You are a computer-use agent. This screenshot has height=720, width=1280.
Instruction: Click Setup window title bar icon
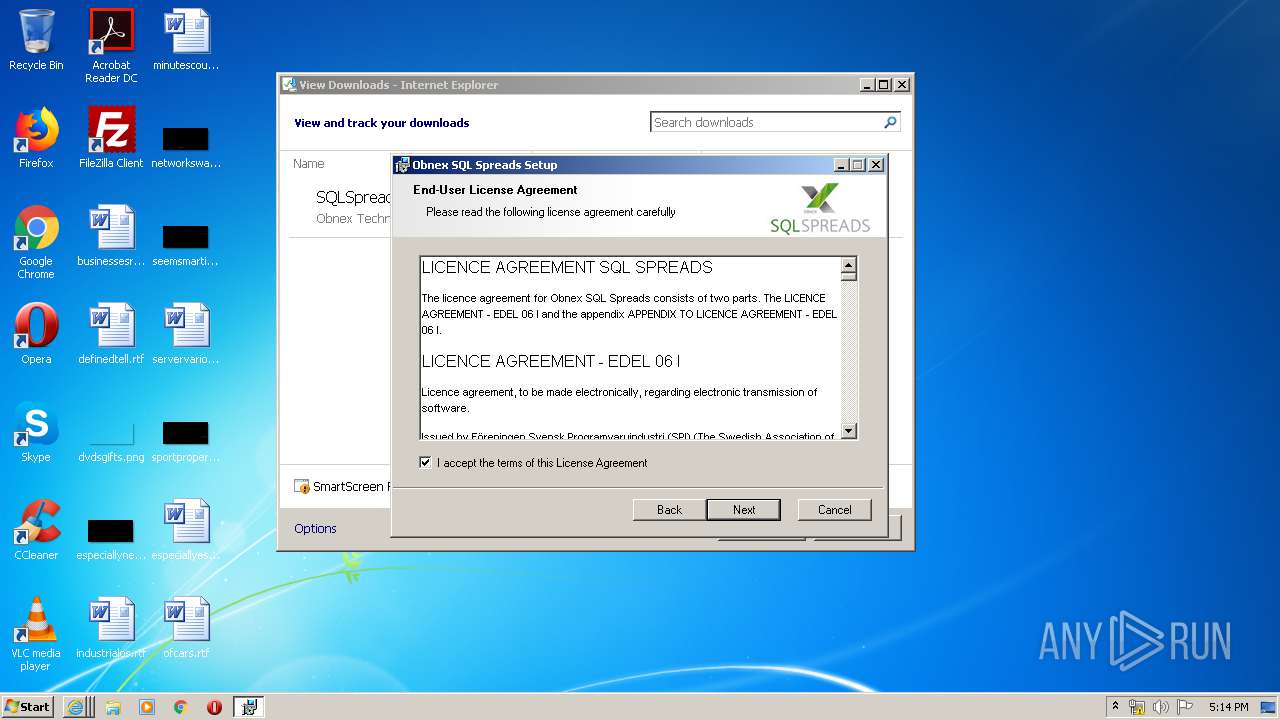[402, 165]
